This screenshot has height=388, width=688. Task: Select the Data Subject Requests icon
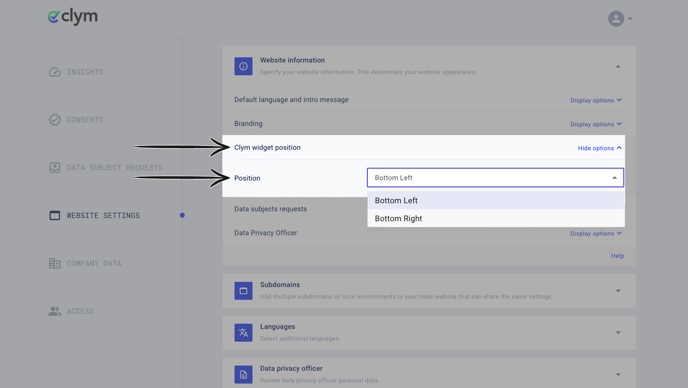point(54,167)
